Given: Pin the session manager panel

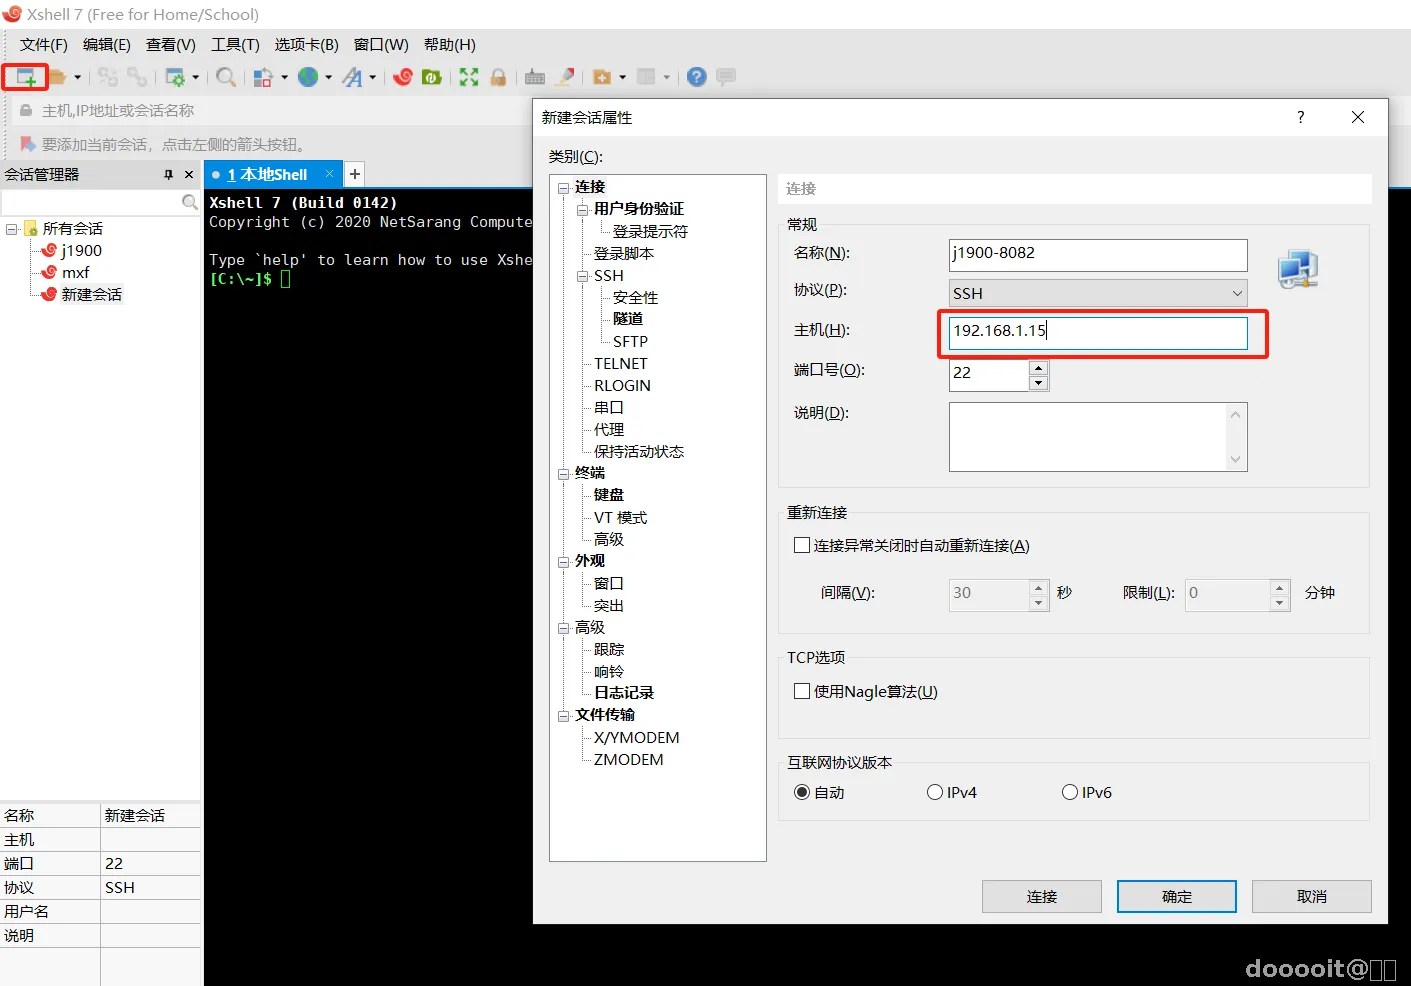Looking at the screenshot, I should point(168,174).
